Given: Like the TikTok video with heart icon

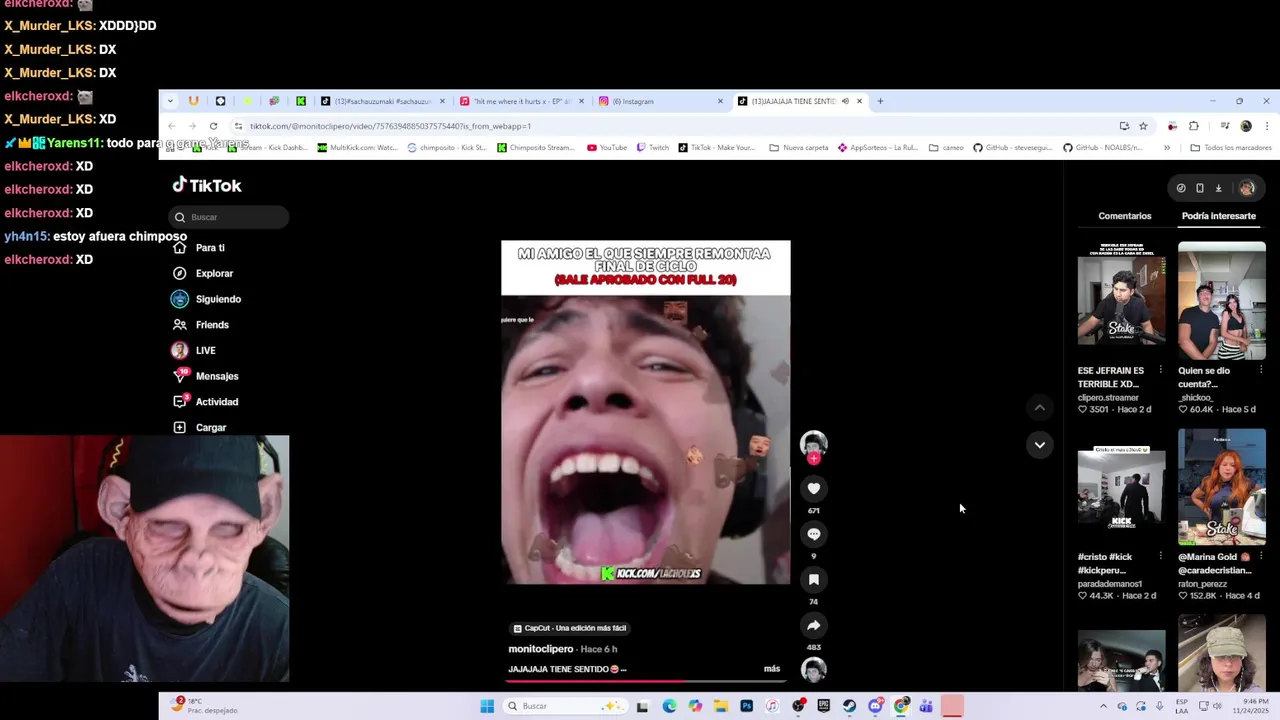Looking at the screenshot, I should point(813,488).
